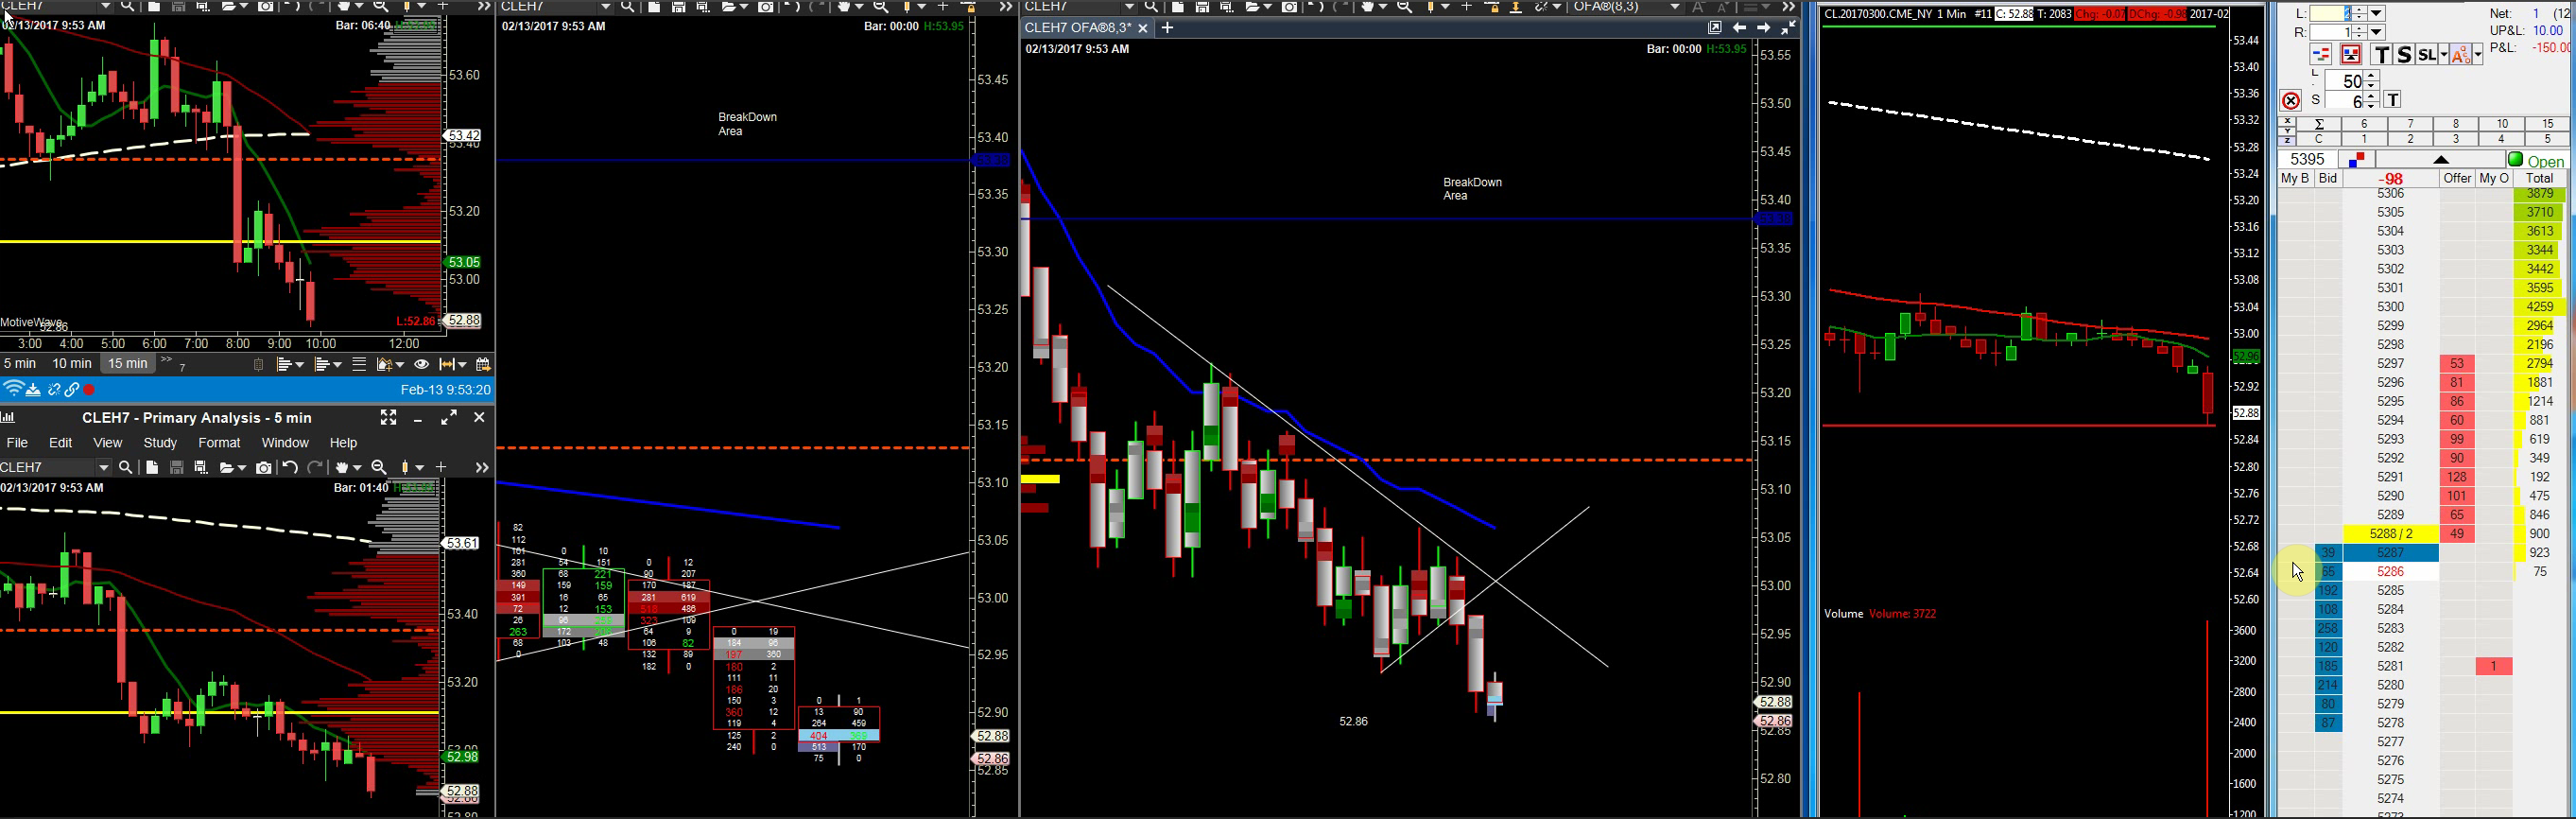
Task: Toggle the candlestick grid icon in the chart bottom toolbar
Action: 258,364
